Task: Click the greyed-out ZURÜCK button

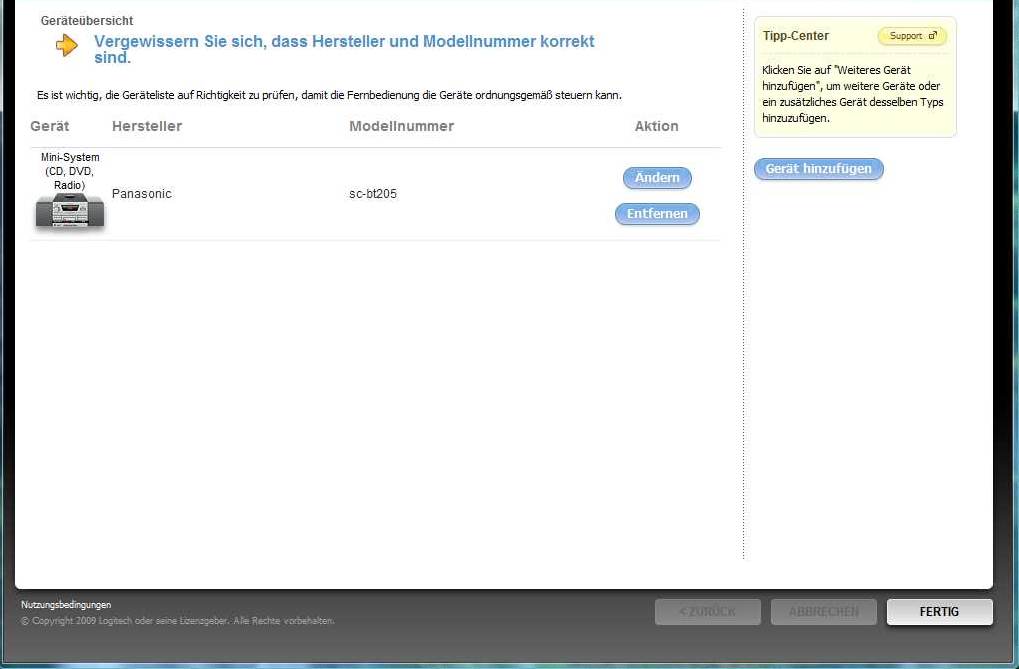Action: tap(707, 612)
